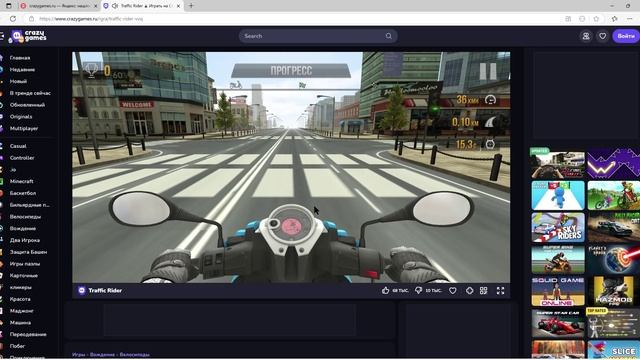This screenshot has width=640, height=360.
Task: Open Недавние in the sidebar
Action: [x=22, y=69]
